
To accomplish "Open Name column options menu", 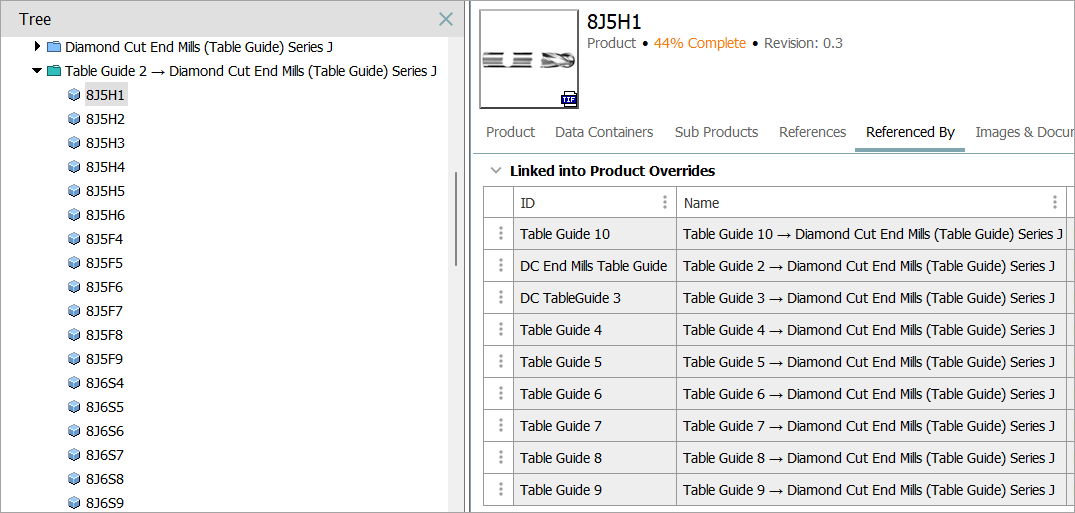I will (1054, 203).
